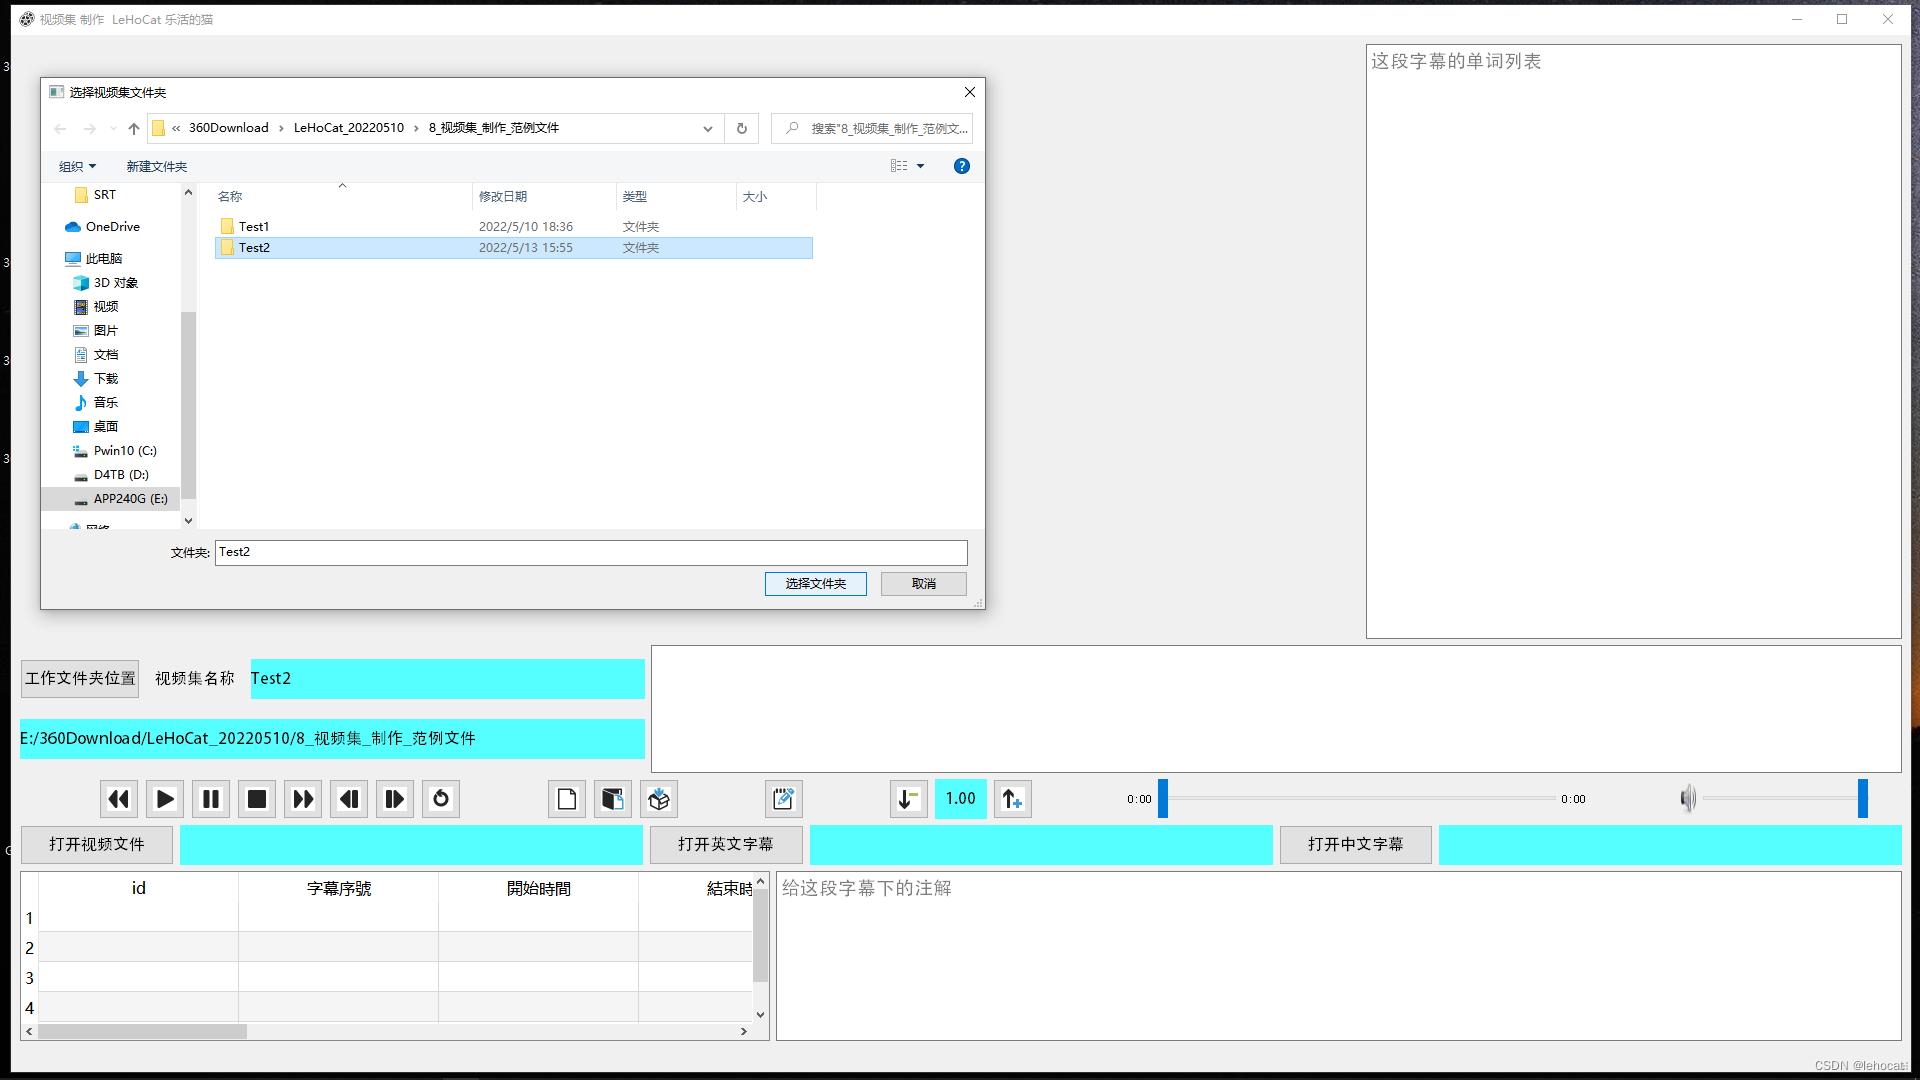Select the Test1 folder

click(x=254, y=227)
